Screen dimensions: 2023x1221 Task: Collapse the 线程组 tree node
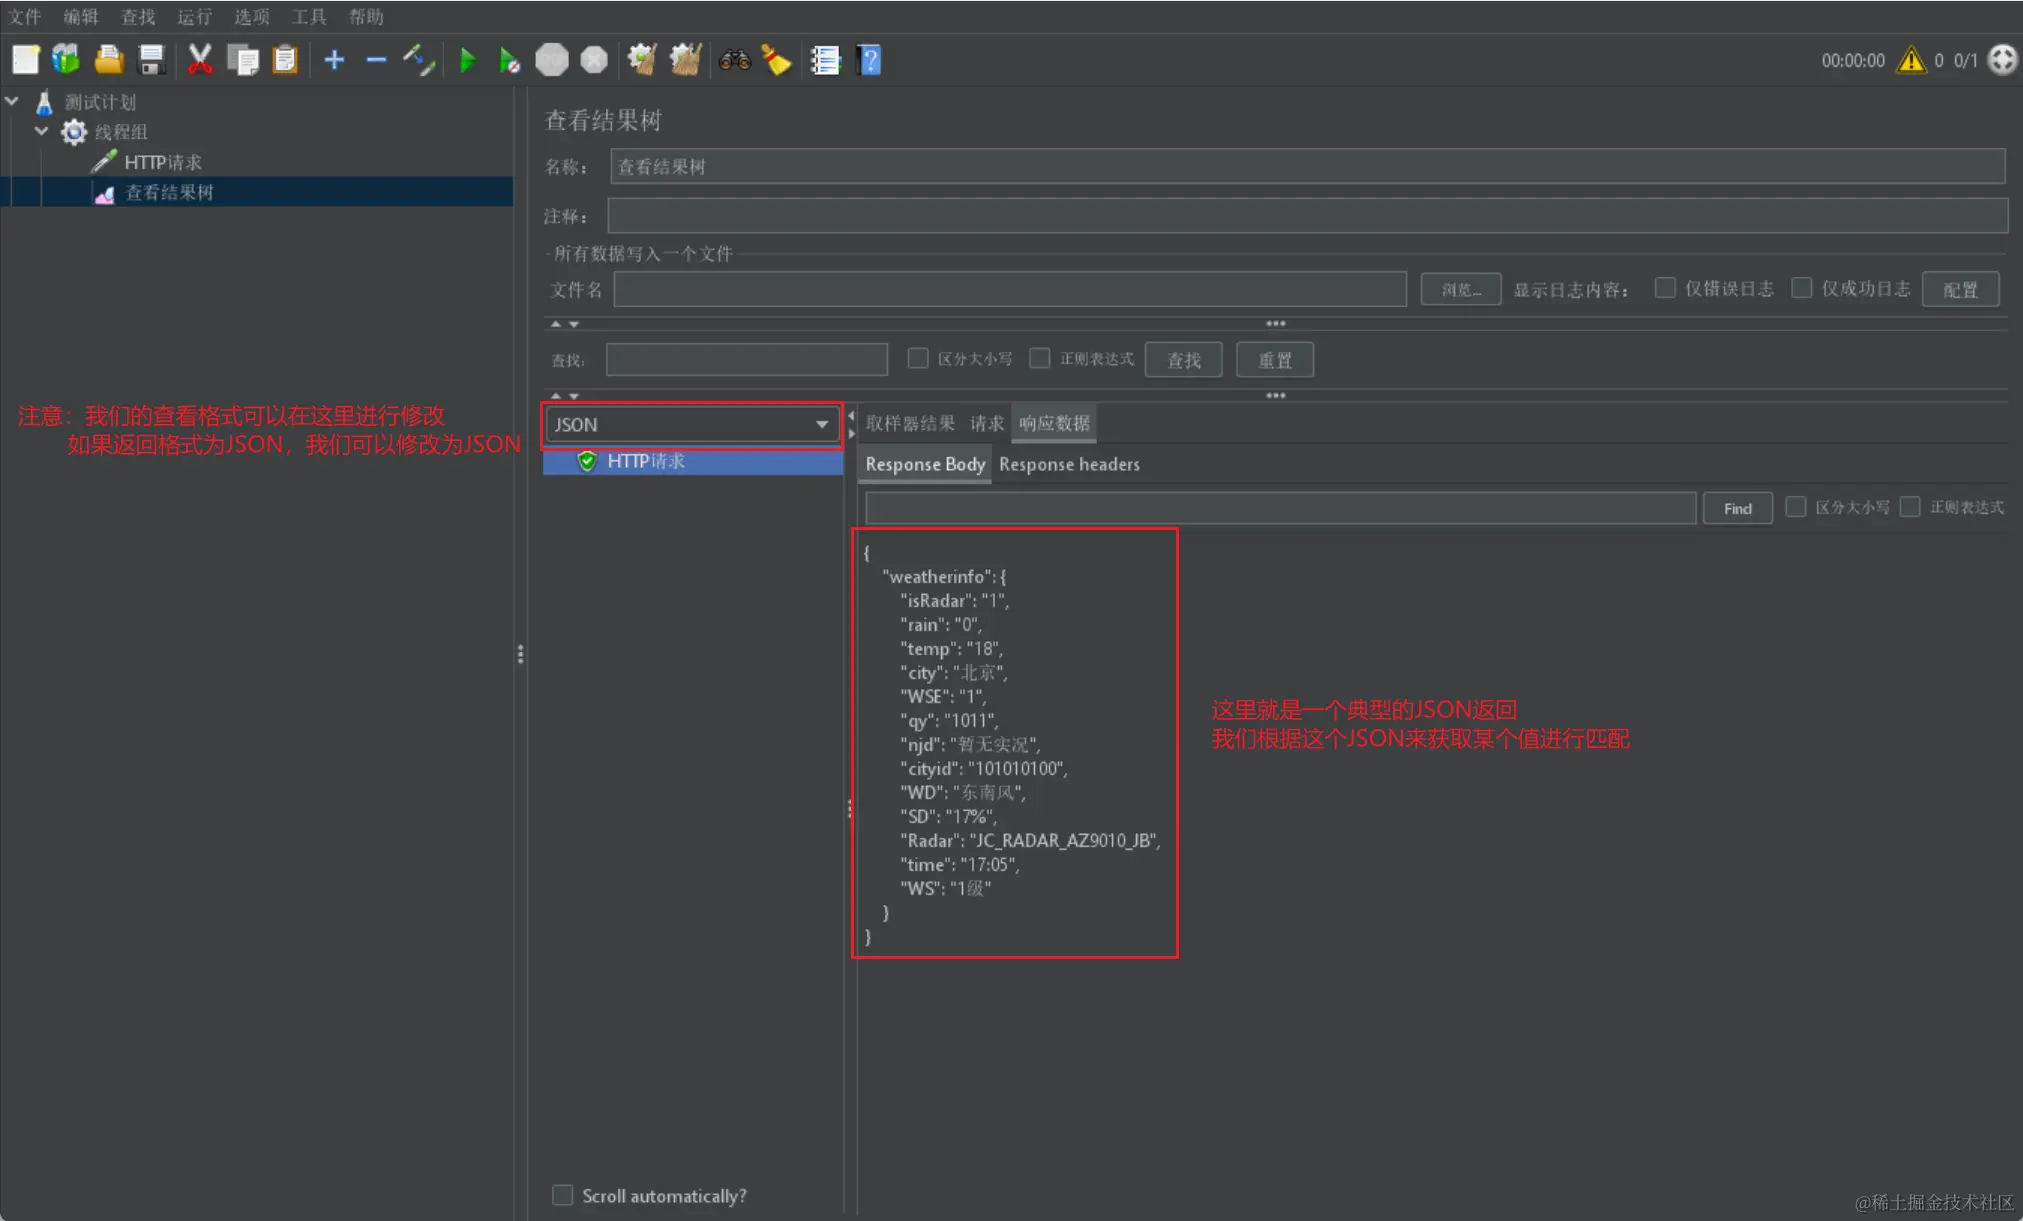coord(41,131)
